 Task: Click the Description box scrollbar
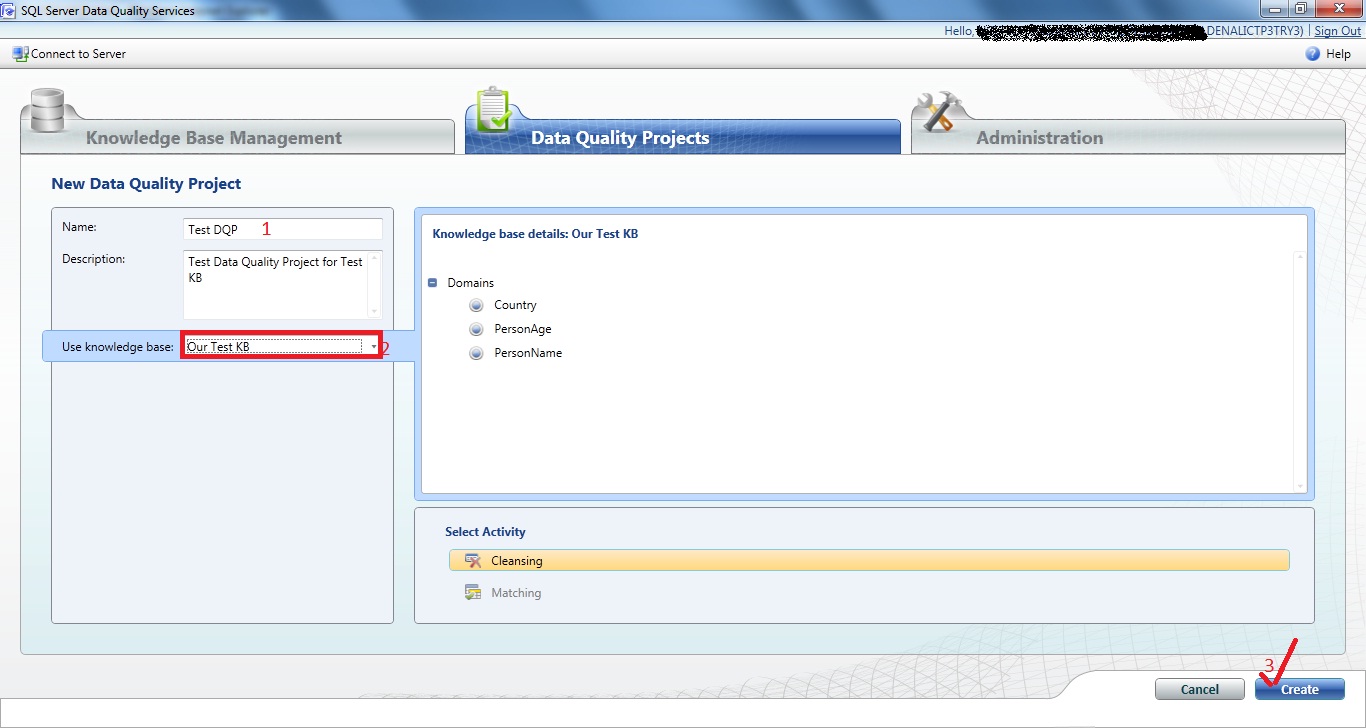pos(376,285)
